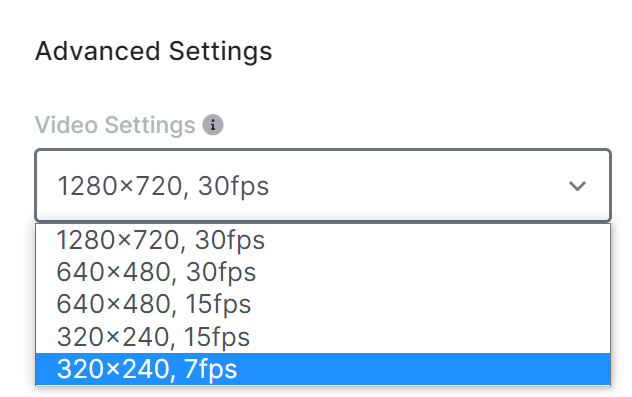
Task: Close the resolution list with the down arrow
Action: click(577, 186)
